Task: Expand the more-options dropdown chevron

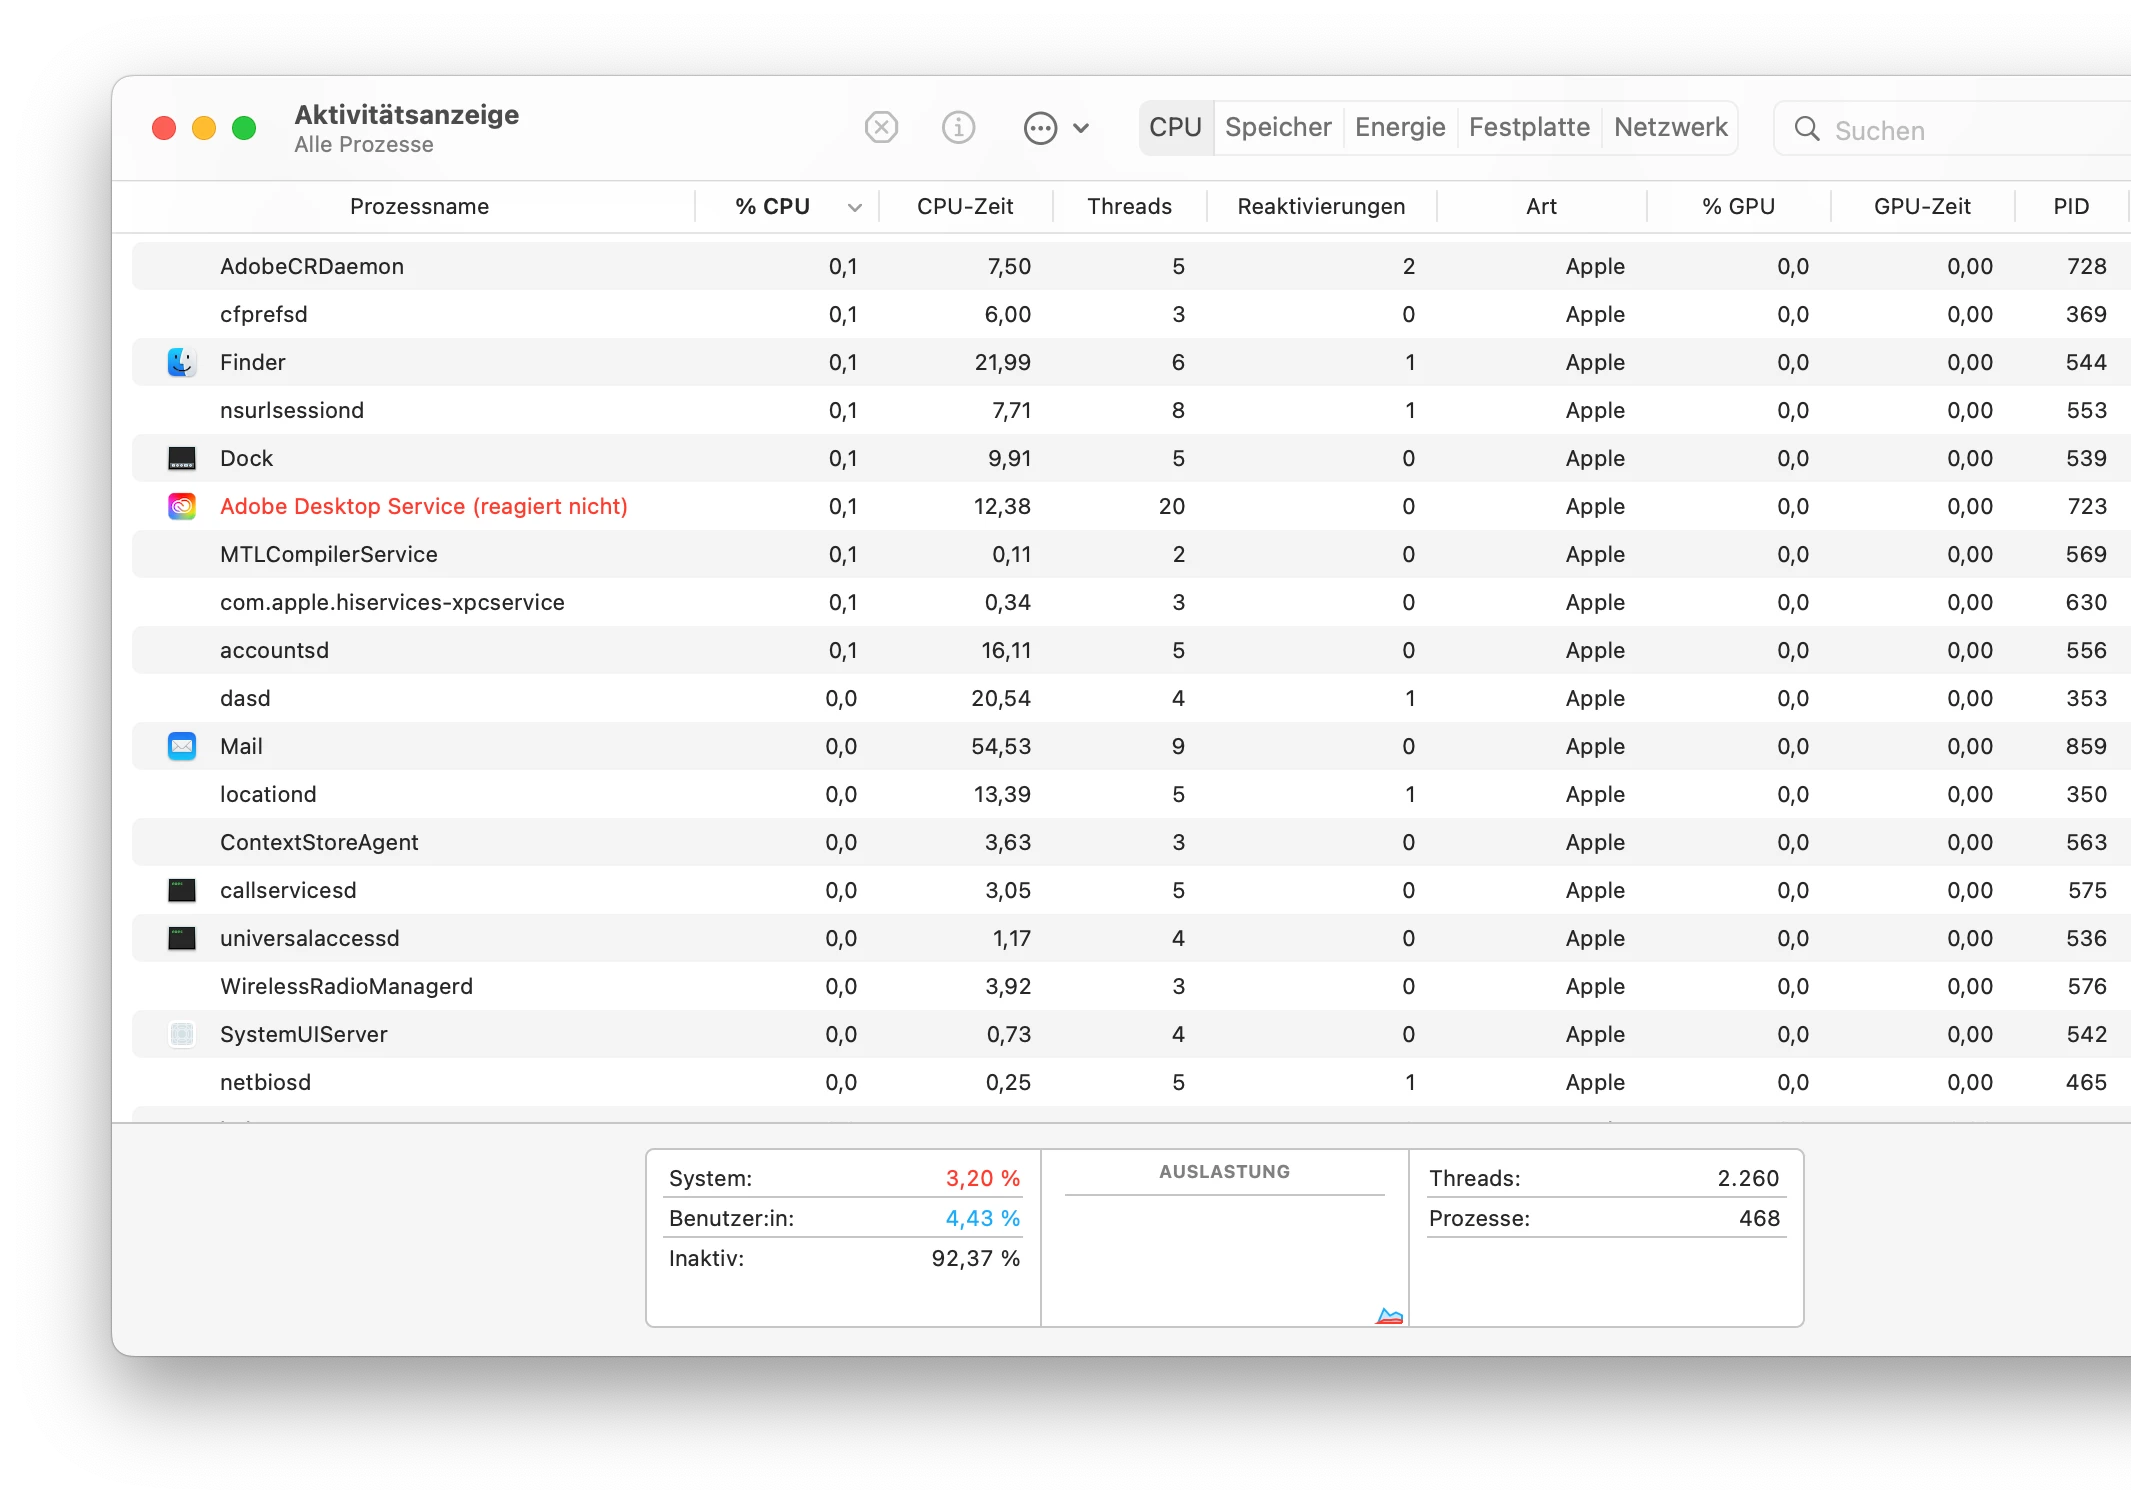Action: (x=1081, y=128)
